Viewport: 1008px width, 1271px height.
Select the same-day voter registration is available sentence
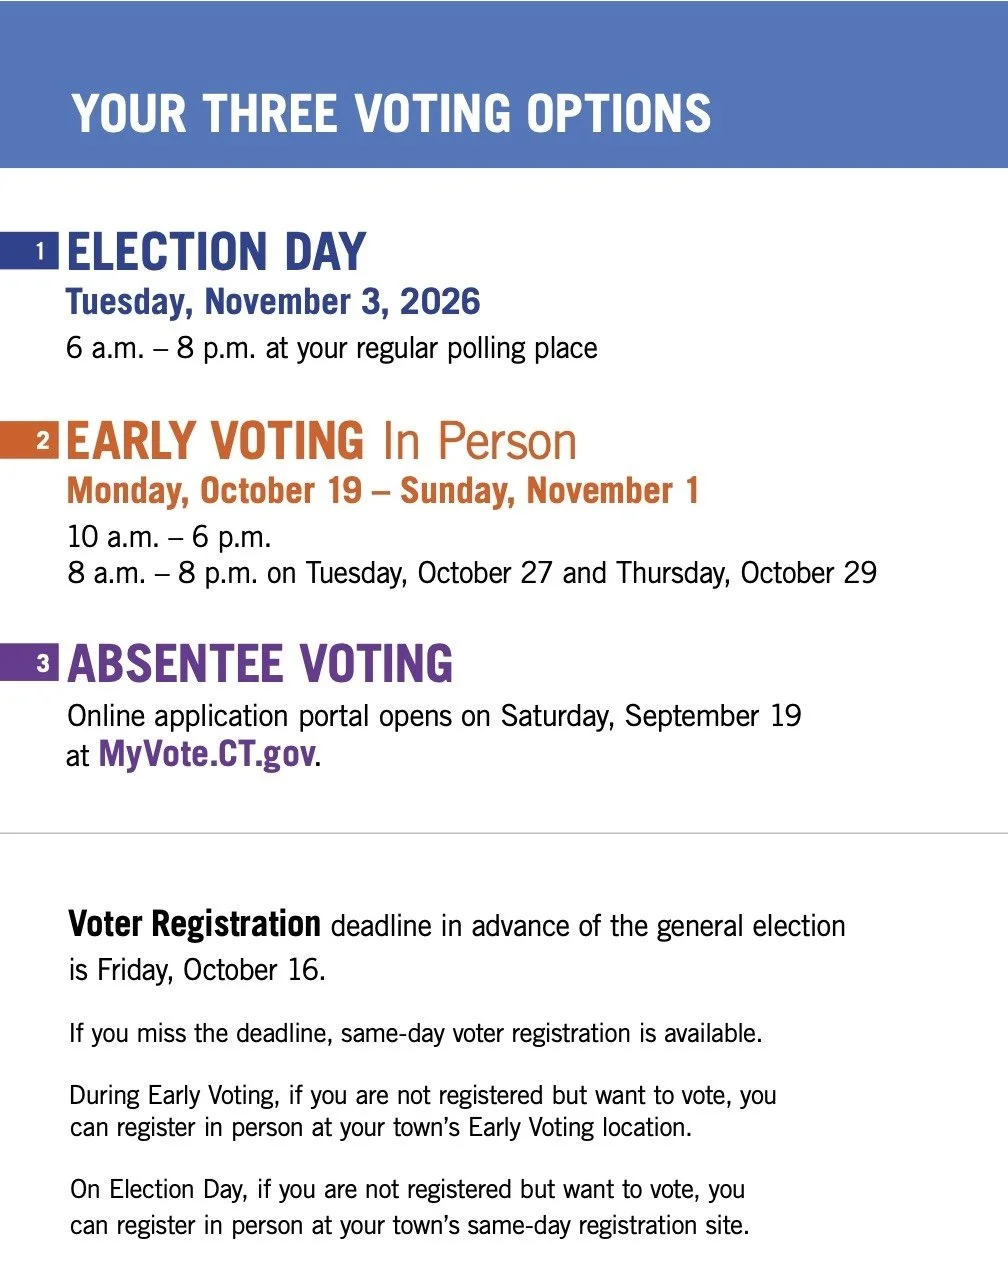click(415, 1033)
